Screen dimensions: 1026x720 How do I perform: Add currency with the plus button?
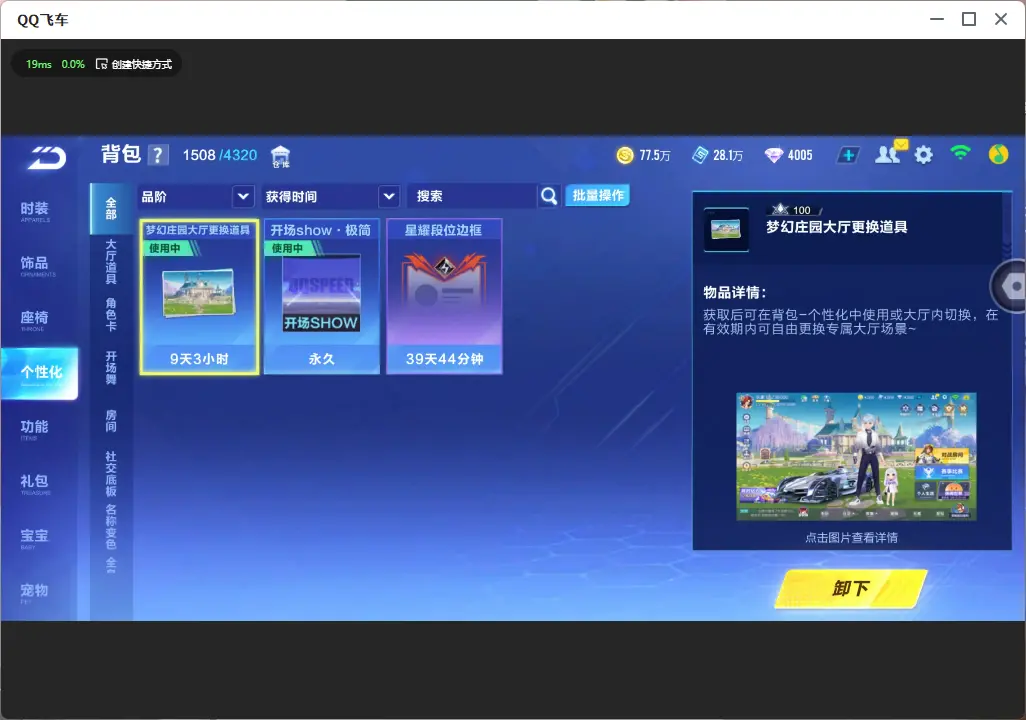[x=848, y=155]
